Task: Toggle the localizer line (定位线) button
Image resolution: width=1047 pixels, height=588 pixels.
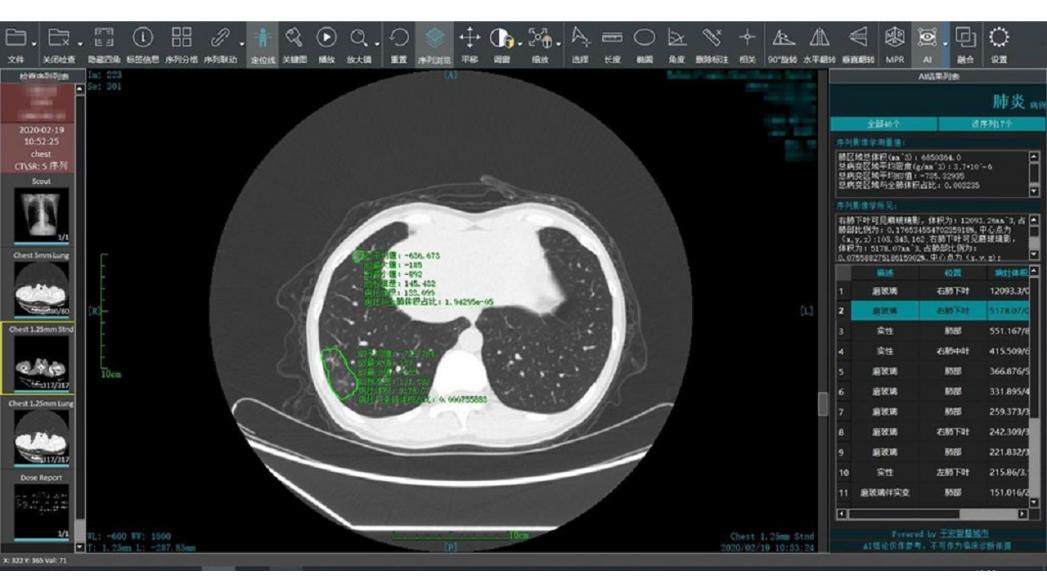Action: point(263,38)
